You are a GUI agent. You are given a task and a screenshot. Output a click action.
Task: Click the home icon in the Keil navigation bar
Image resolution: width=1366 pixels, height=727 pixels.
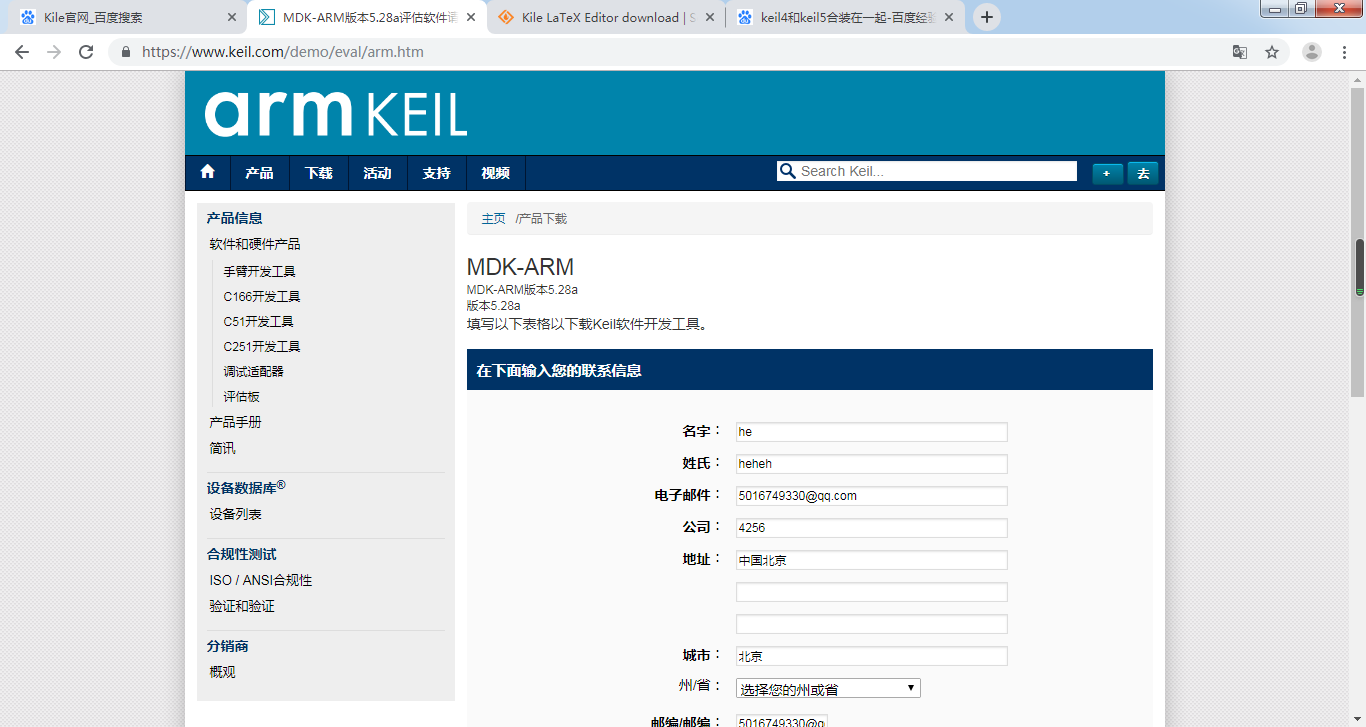click(207, 172)
